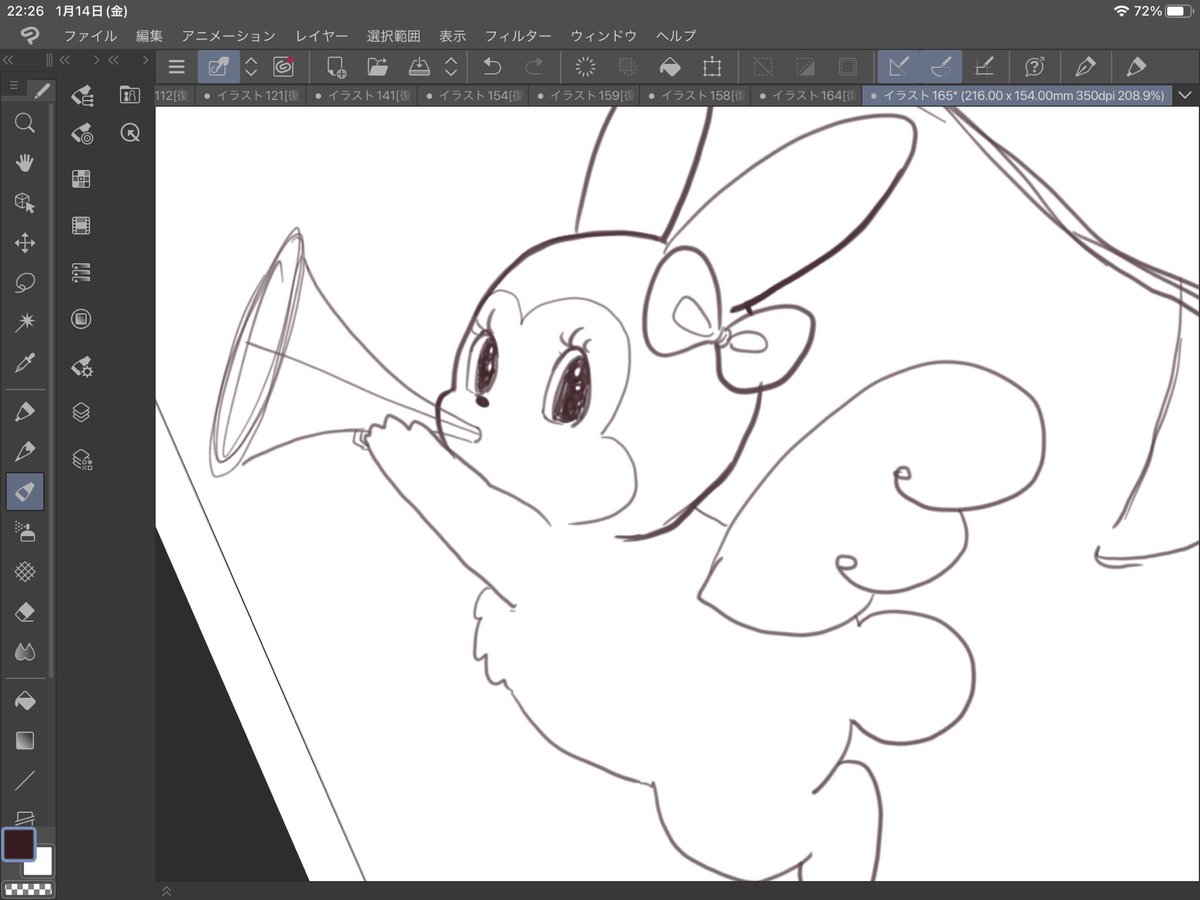Click the Invert selection icon
Image resolution: width=1200 pixels, height=900 pixels.
805,67
